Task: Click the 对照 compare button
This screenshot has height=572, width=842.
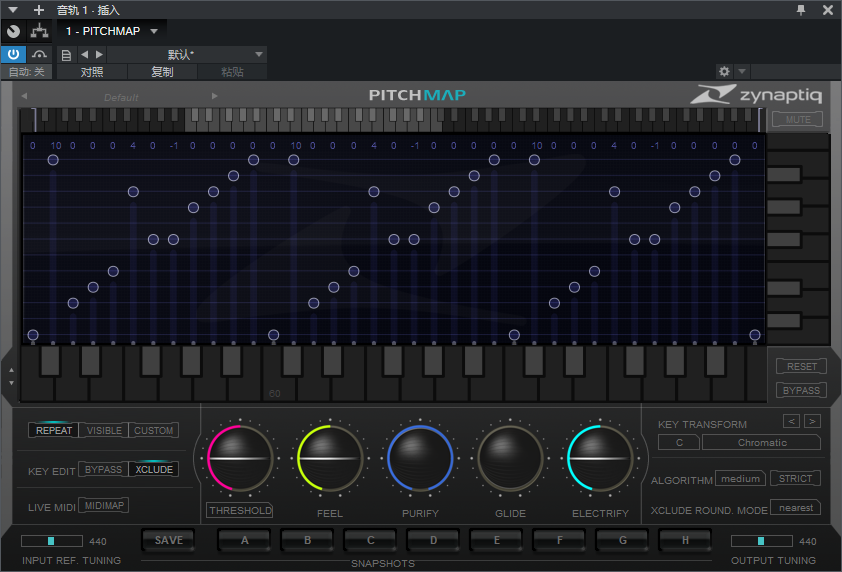Action: click(x=92, y=71)
